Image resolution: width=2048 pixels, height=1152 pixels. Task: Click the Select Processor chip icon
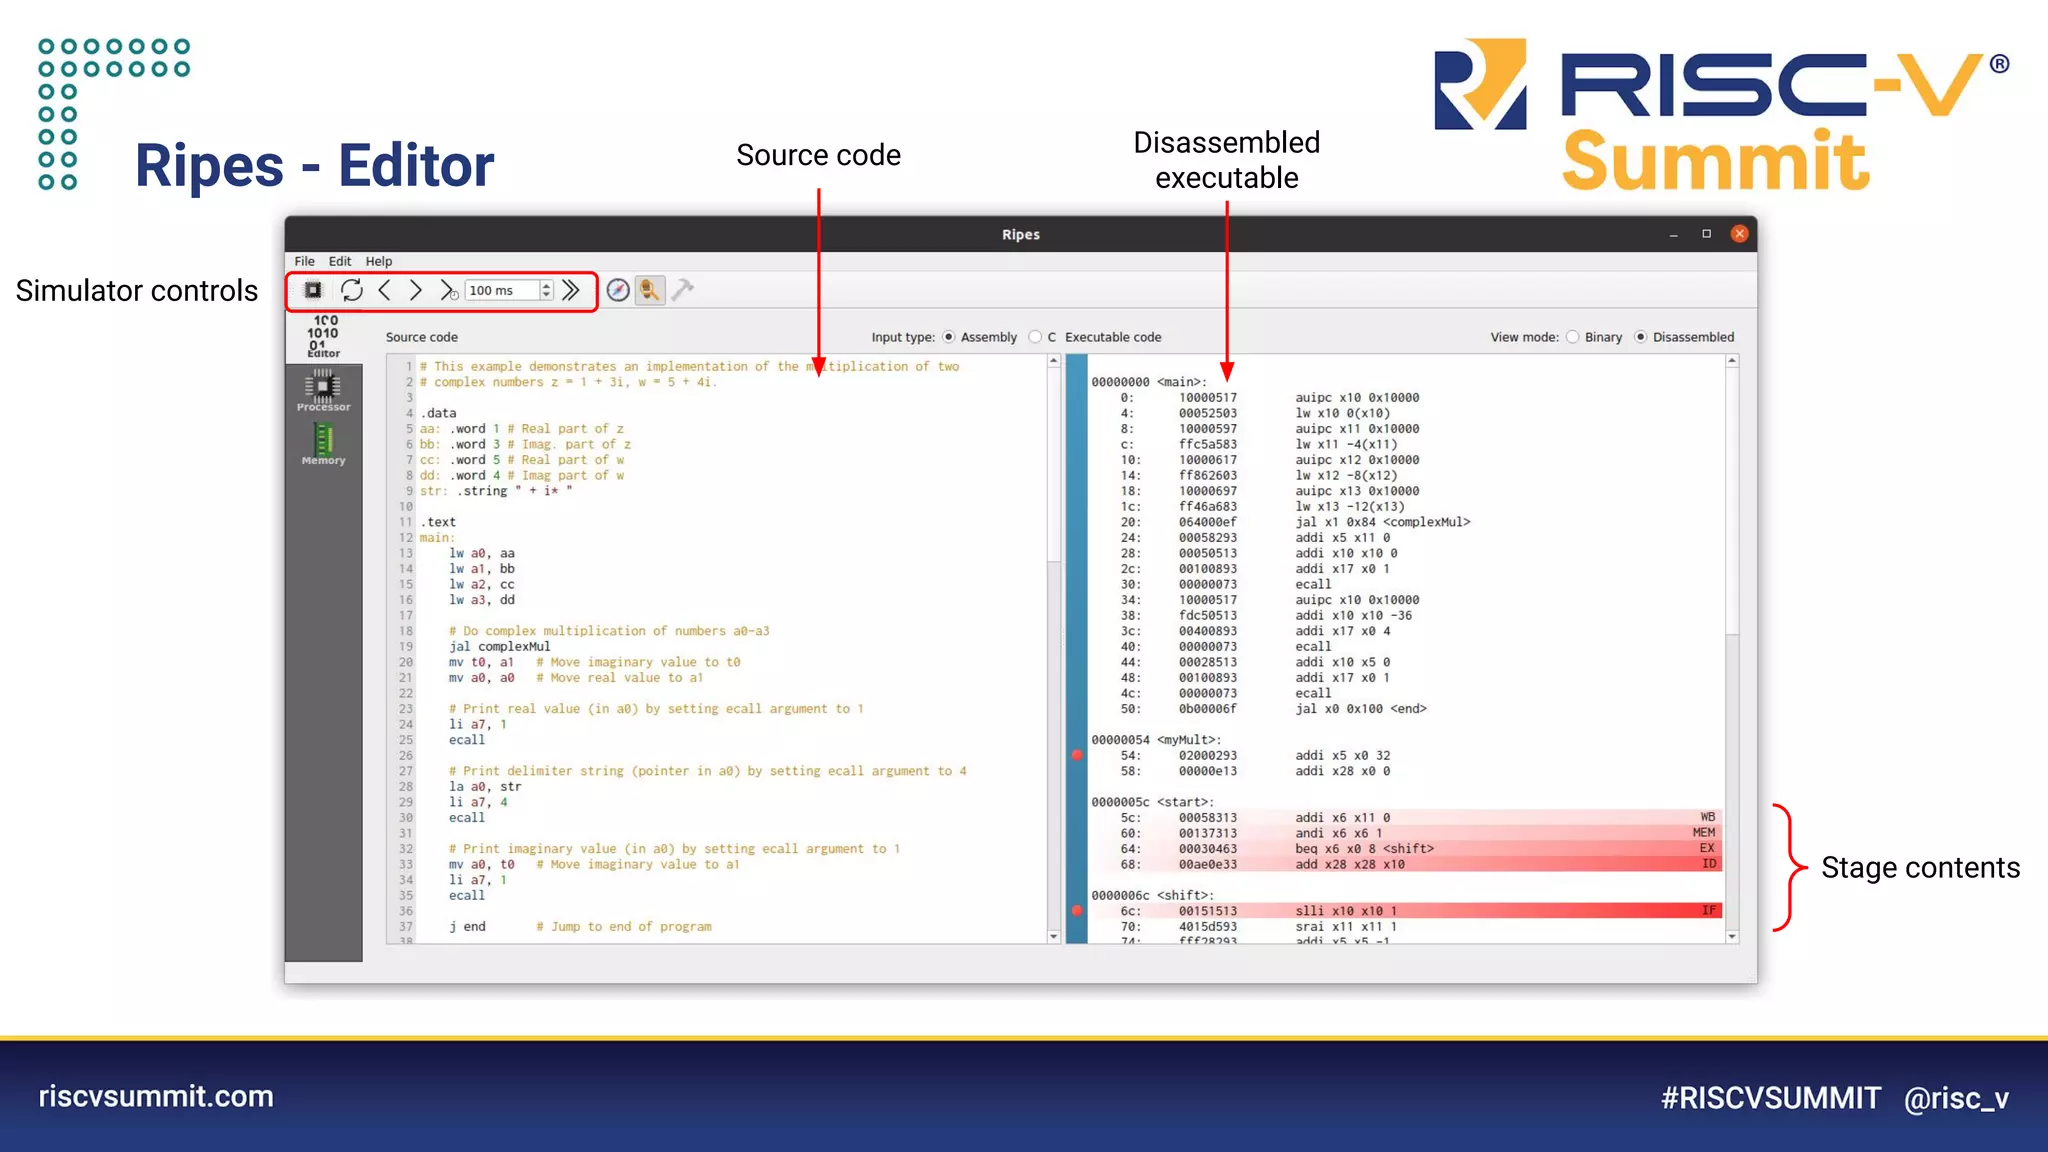coord(313,290)
